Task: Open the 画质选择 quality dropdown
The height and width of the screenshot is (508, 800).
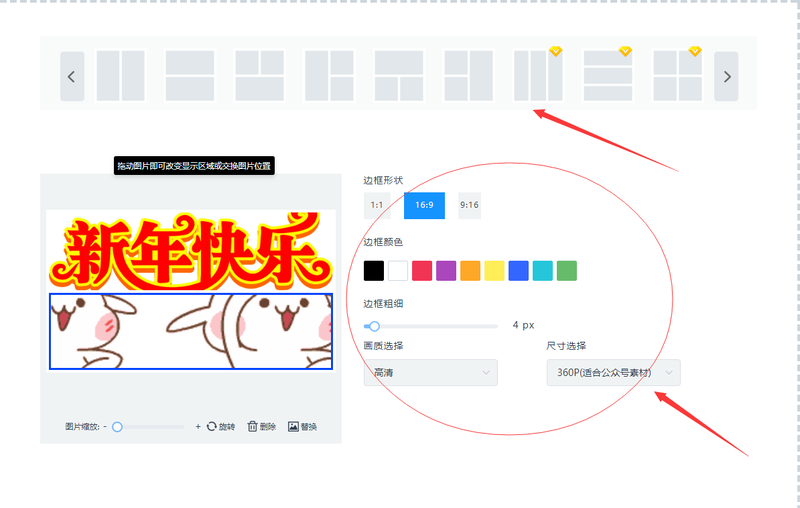Action: (431, 372)
